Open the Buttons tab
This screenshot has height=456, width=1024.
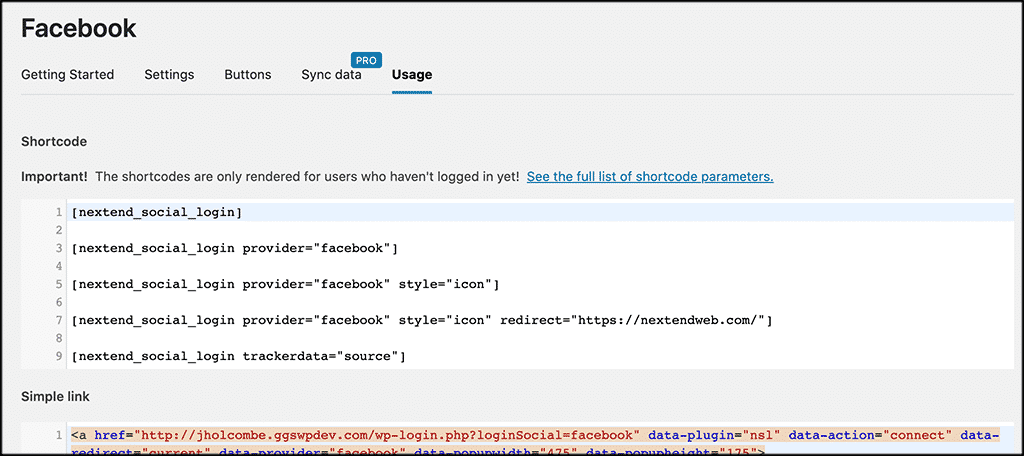248,74
